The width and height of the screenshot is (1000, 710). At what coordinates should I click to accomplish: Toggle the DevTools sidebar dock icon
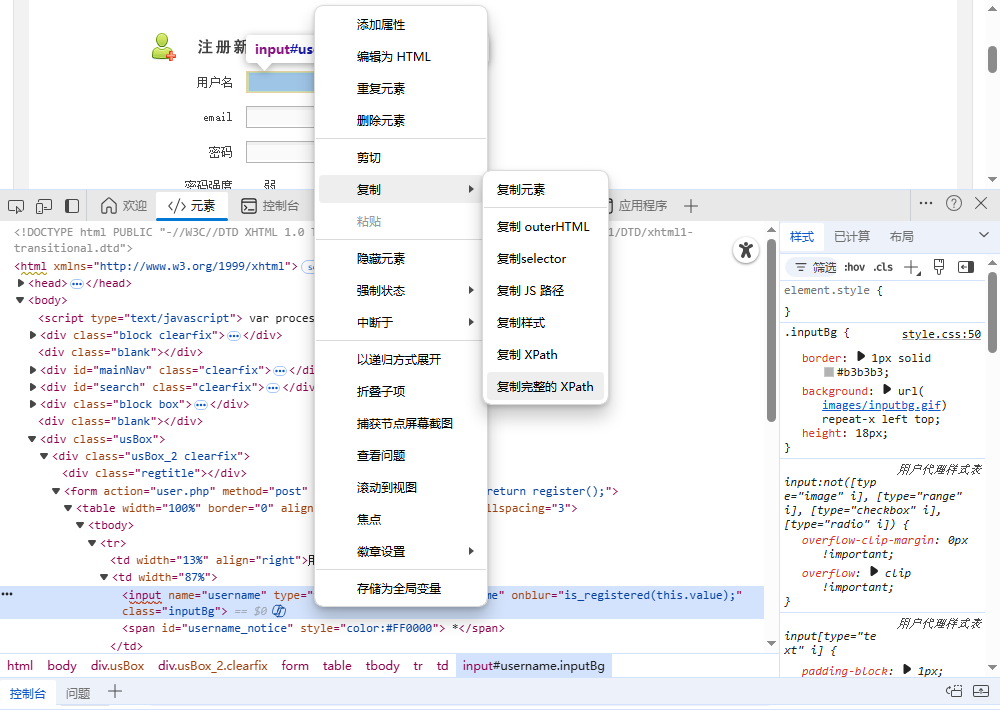coord(72,206)
